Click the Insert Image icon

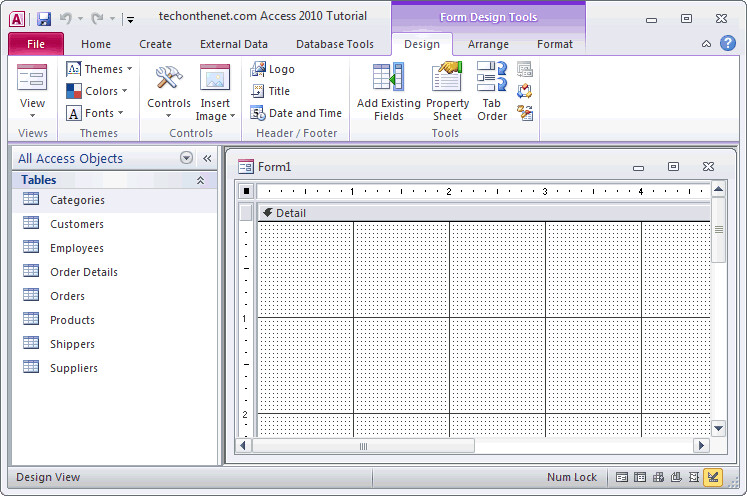[x=215, y=78]
